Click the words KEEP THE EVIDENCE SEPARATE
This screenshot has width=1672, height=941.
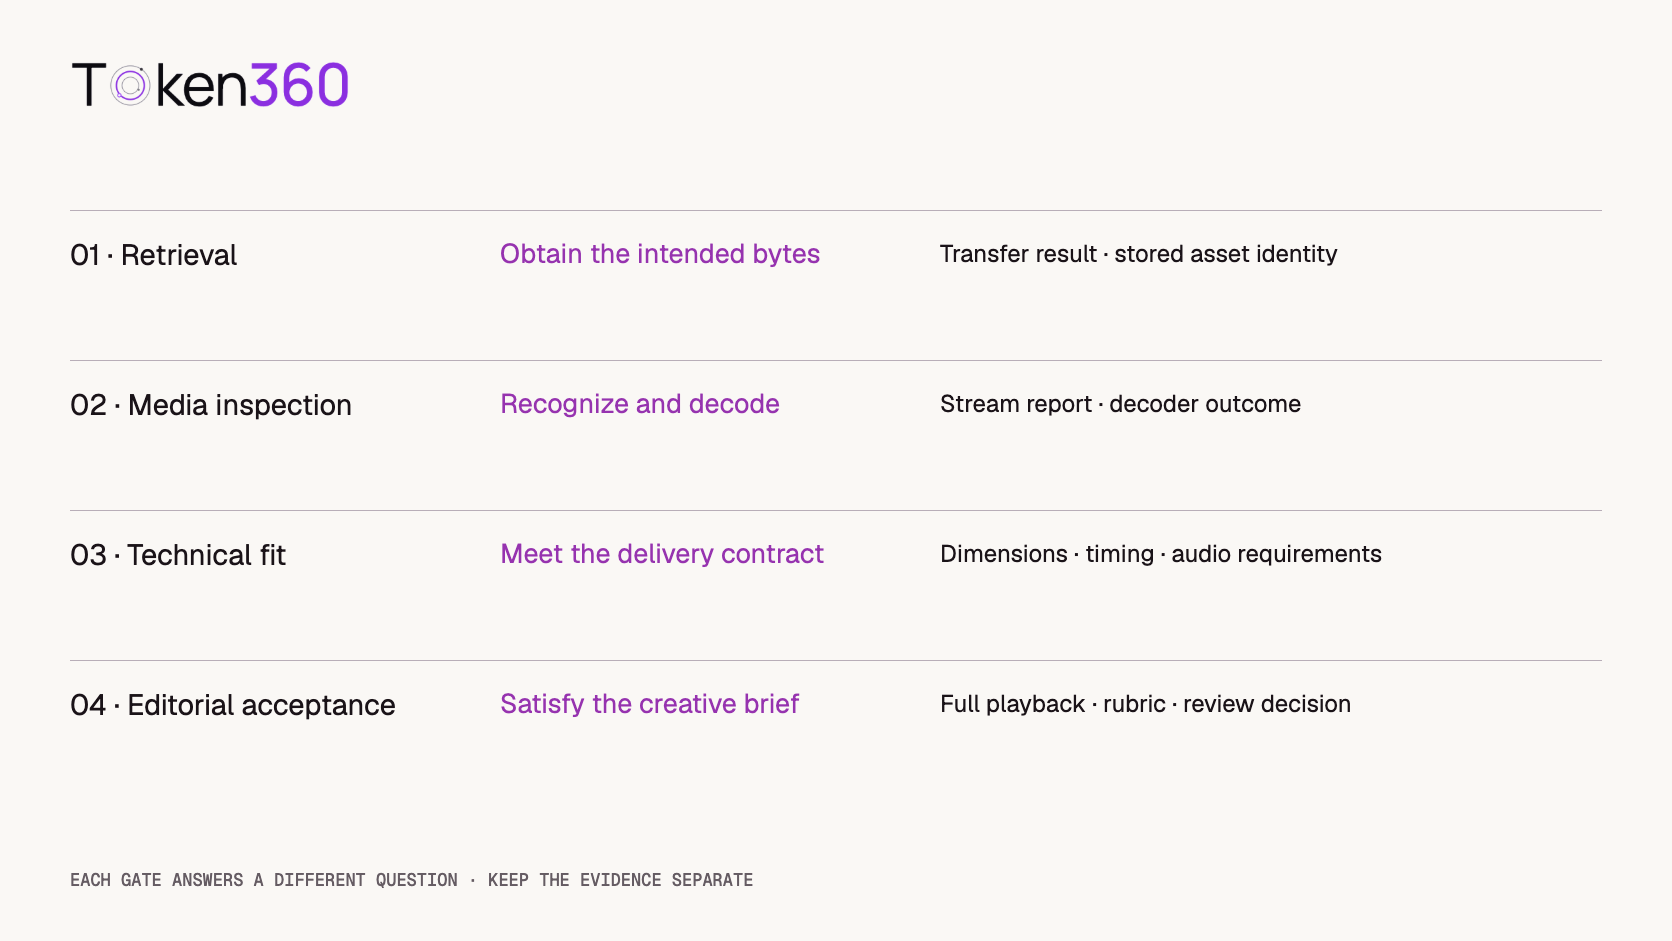[x=621, y=880]
